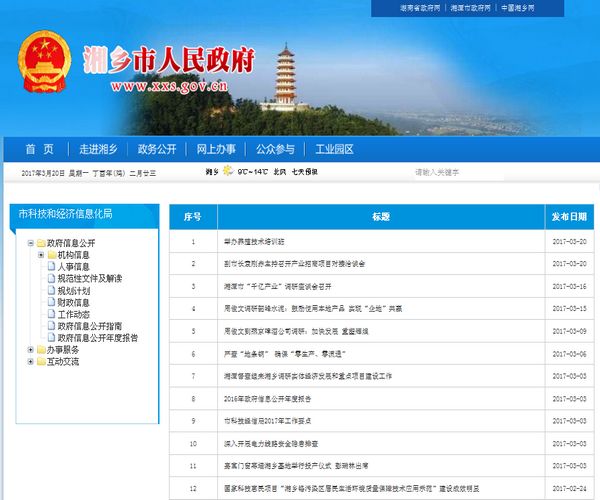Open article row 11 title

click(296, 466)
